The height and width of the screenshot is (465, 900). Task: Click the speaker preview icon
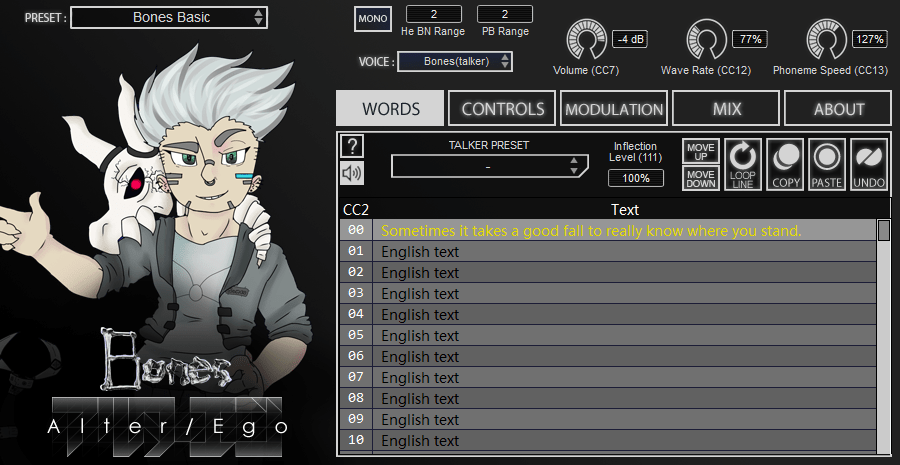tap(352, 173)
